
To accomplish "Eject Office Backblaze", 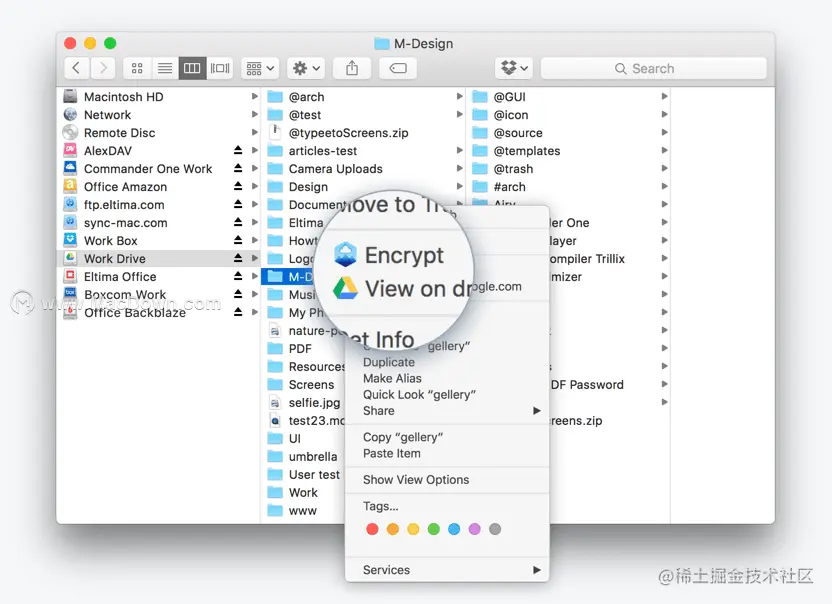I will 238,313.
